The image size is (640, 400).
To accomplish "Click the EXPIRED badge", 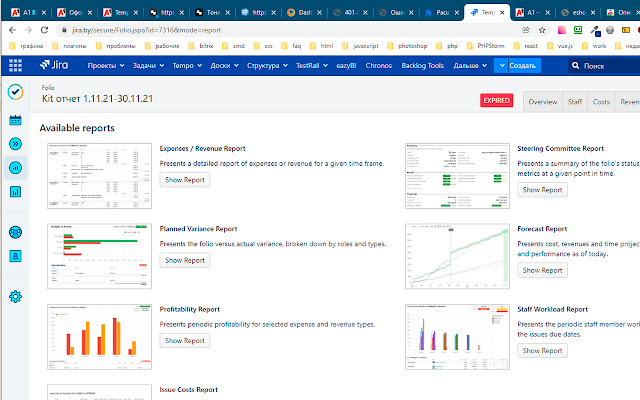I will pos(496,100).
